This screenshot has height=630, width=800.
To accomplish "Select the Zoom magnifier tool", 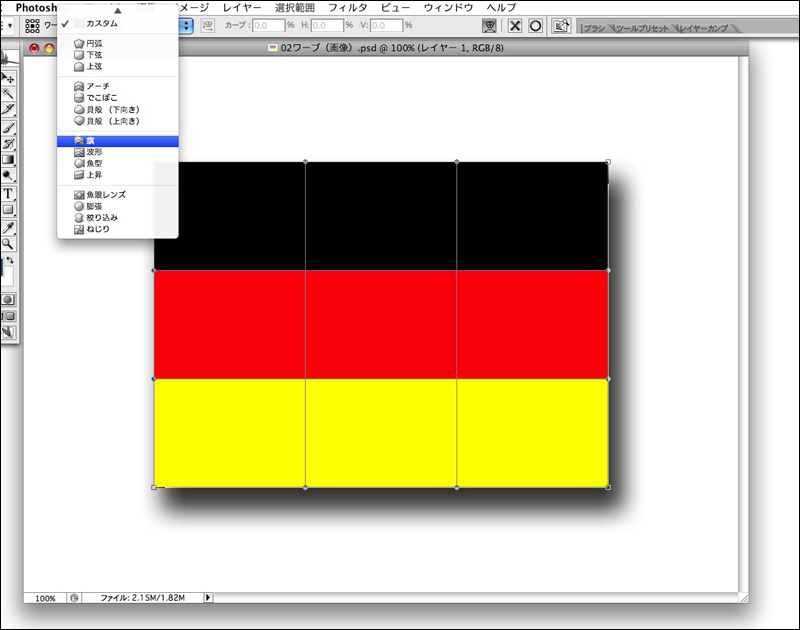I will coord(8,243).
